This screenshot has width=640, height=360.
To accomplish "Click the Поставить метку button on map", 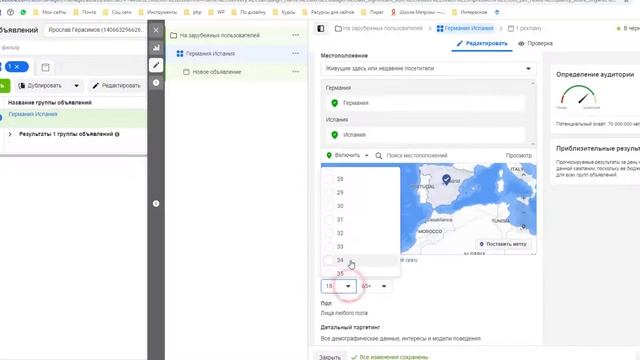I will click(503, 244).
